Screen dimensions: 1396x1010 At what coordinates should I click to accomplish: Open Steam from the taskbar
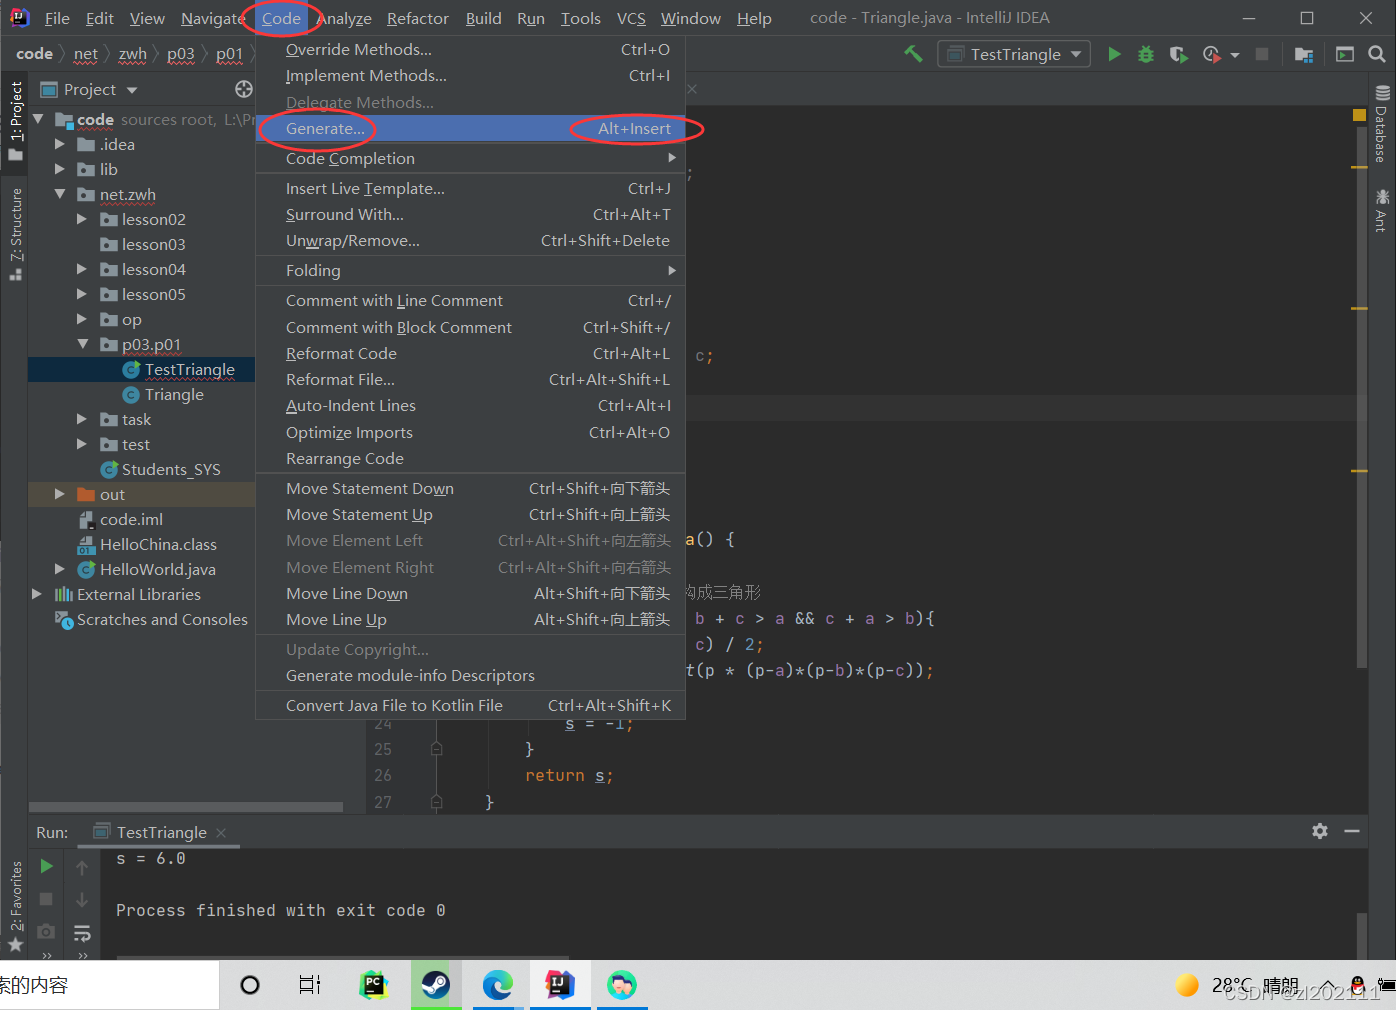pos(435,985)
